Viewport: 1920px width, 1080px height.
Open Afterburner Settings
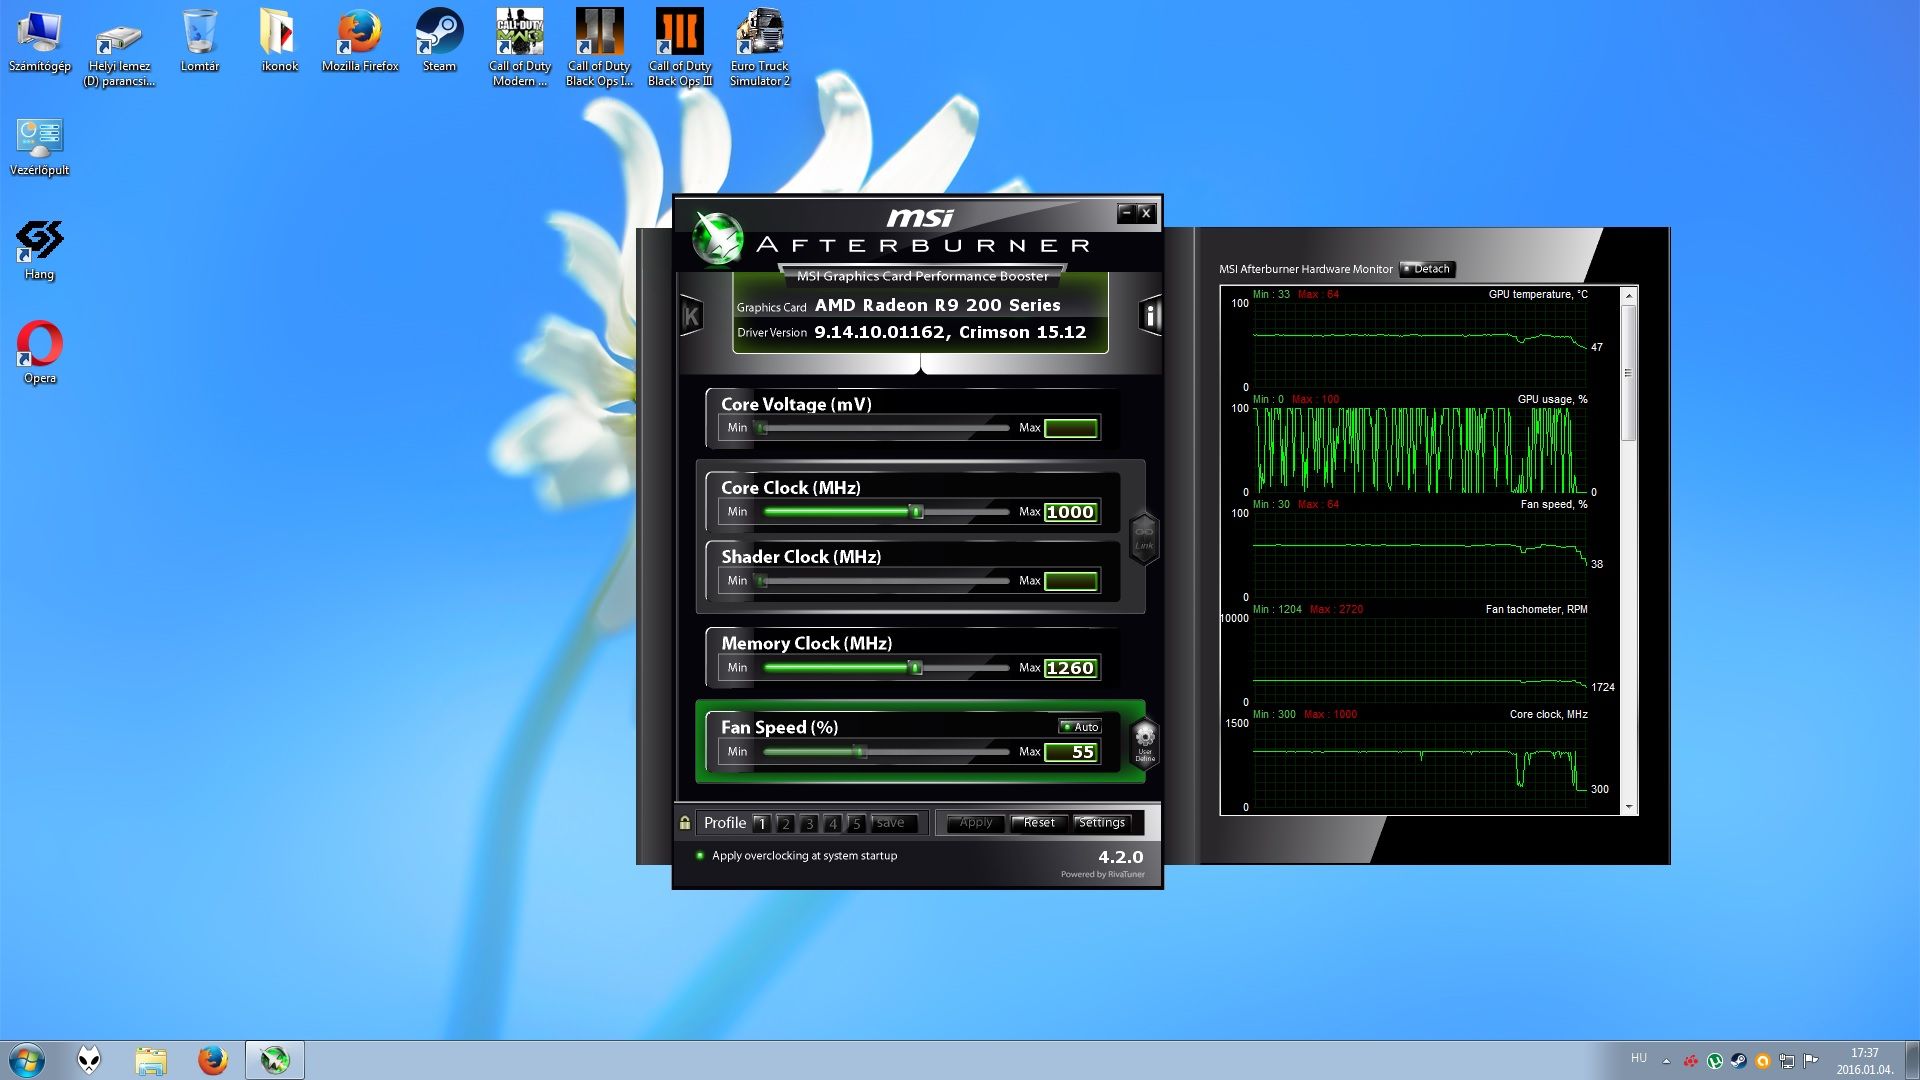coord(1102,823)
